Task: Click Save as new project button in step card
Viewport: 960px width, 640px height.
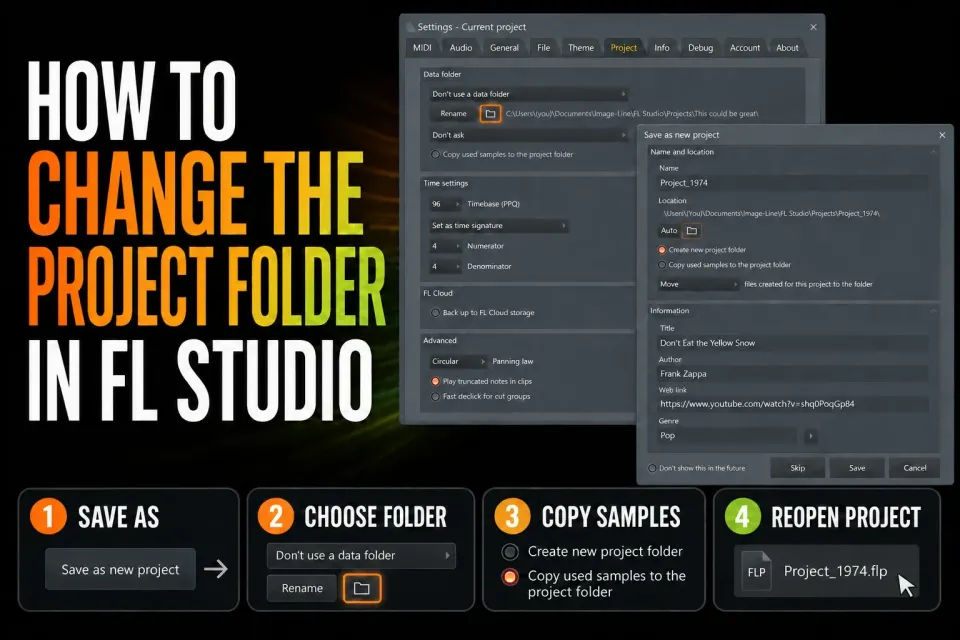Action: coord(121,570)
